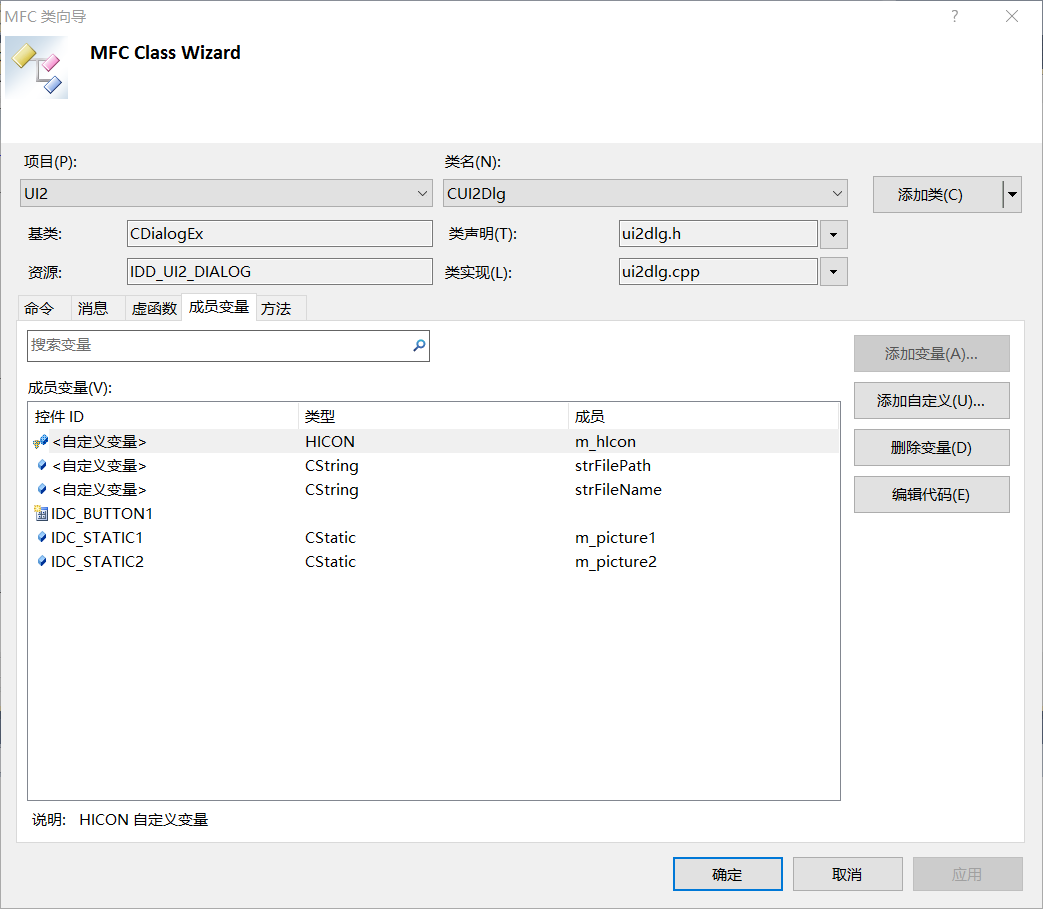Select the m_picture2 member cell
This screenshot has height=909, width=1043.
click(x=616, y=561)
